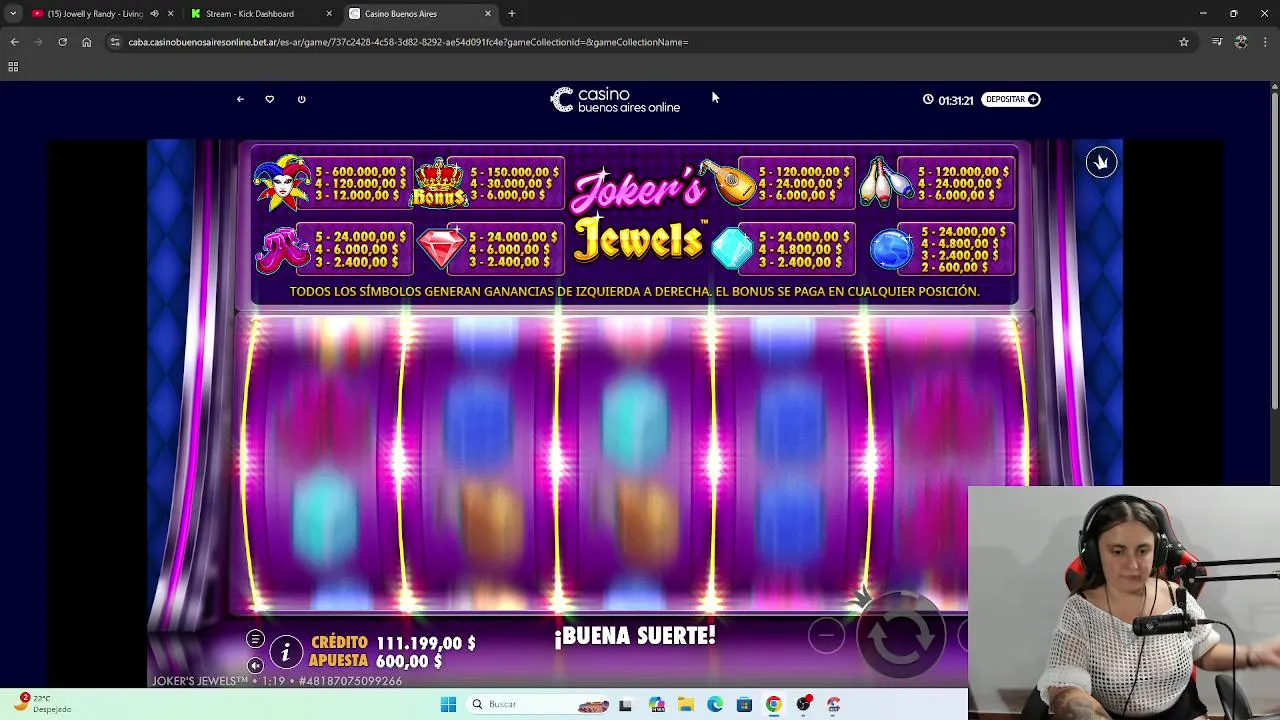The image size is (1280, 720).
Task: Open the media control icon in toolbar
Action: point(1217,42)
